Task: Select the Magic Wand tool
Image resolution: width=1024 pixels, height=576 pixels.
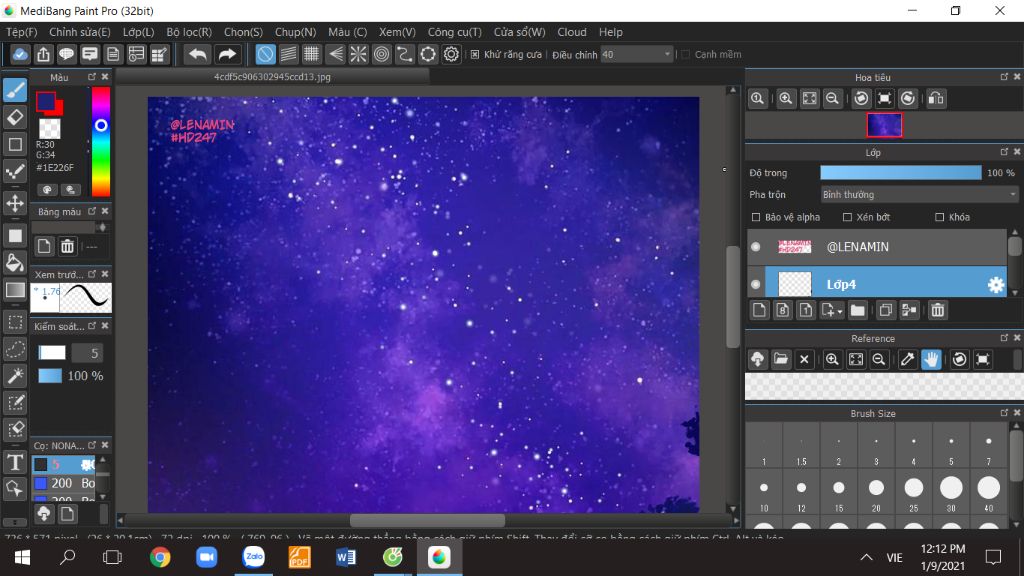Action: click(15, 376)
